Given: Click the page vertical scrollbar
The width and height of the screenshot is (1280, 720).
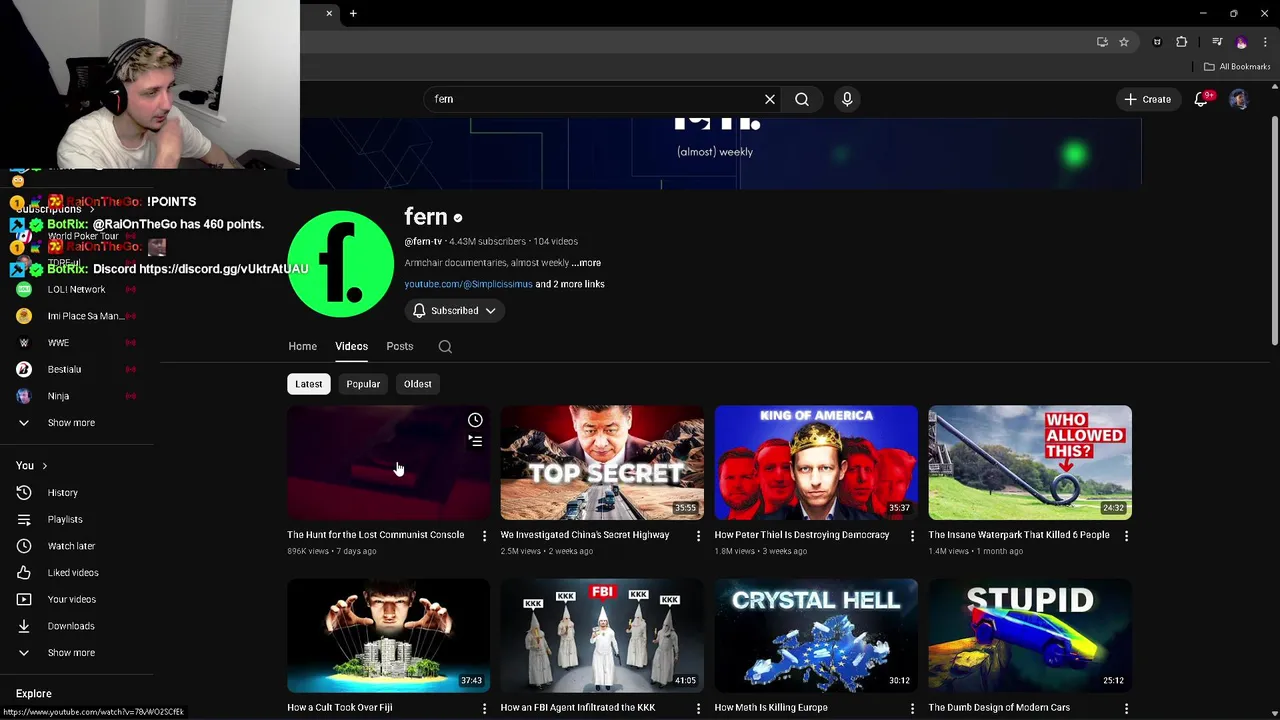Looking at the screenshot, I should click(x=1274, y=231).
